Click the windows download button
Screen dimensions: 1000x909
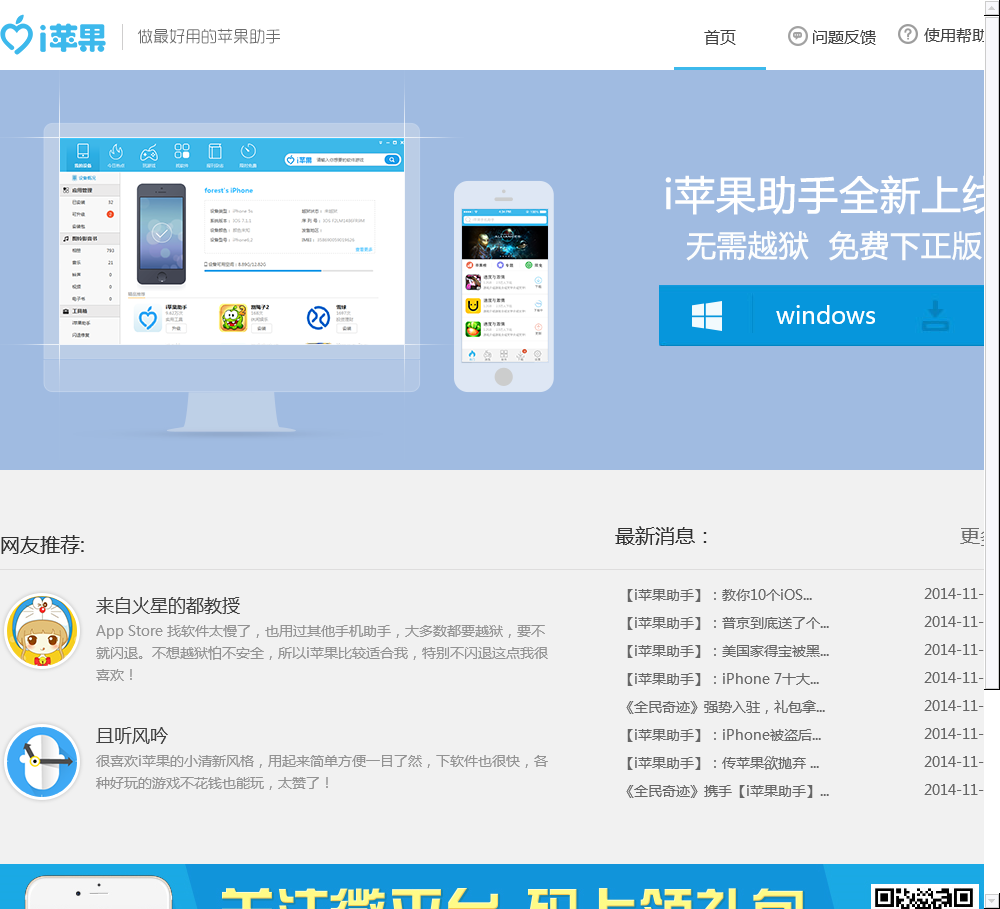point(821,315)
